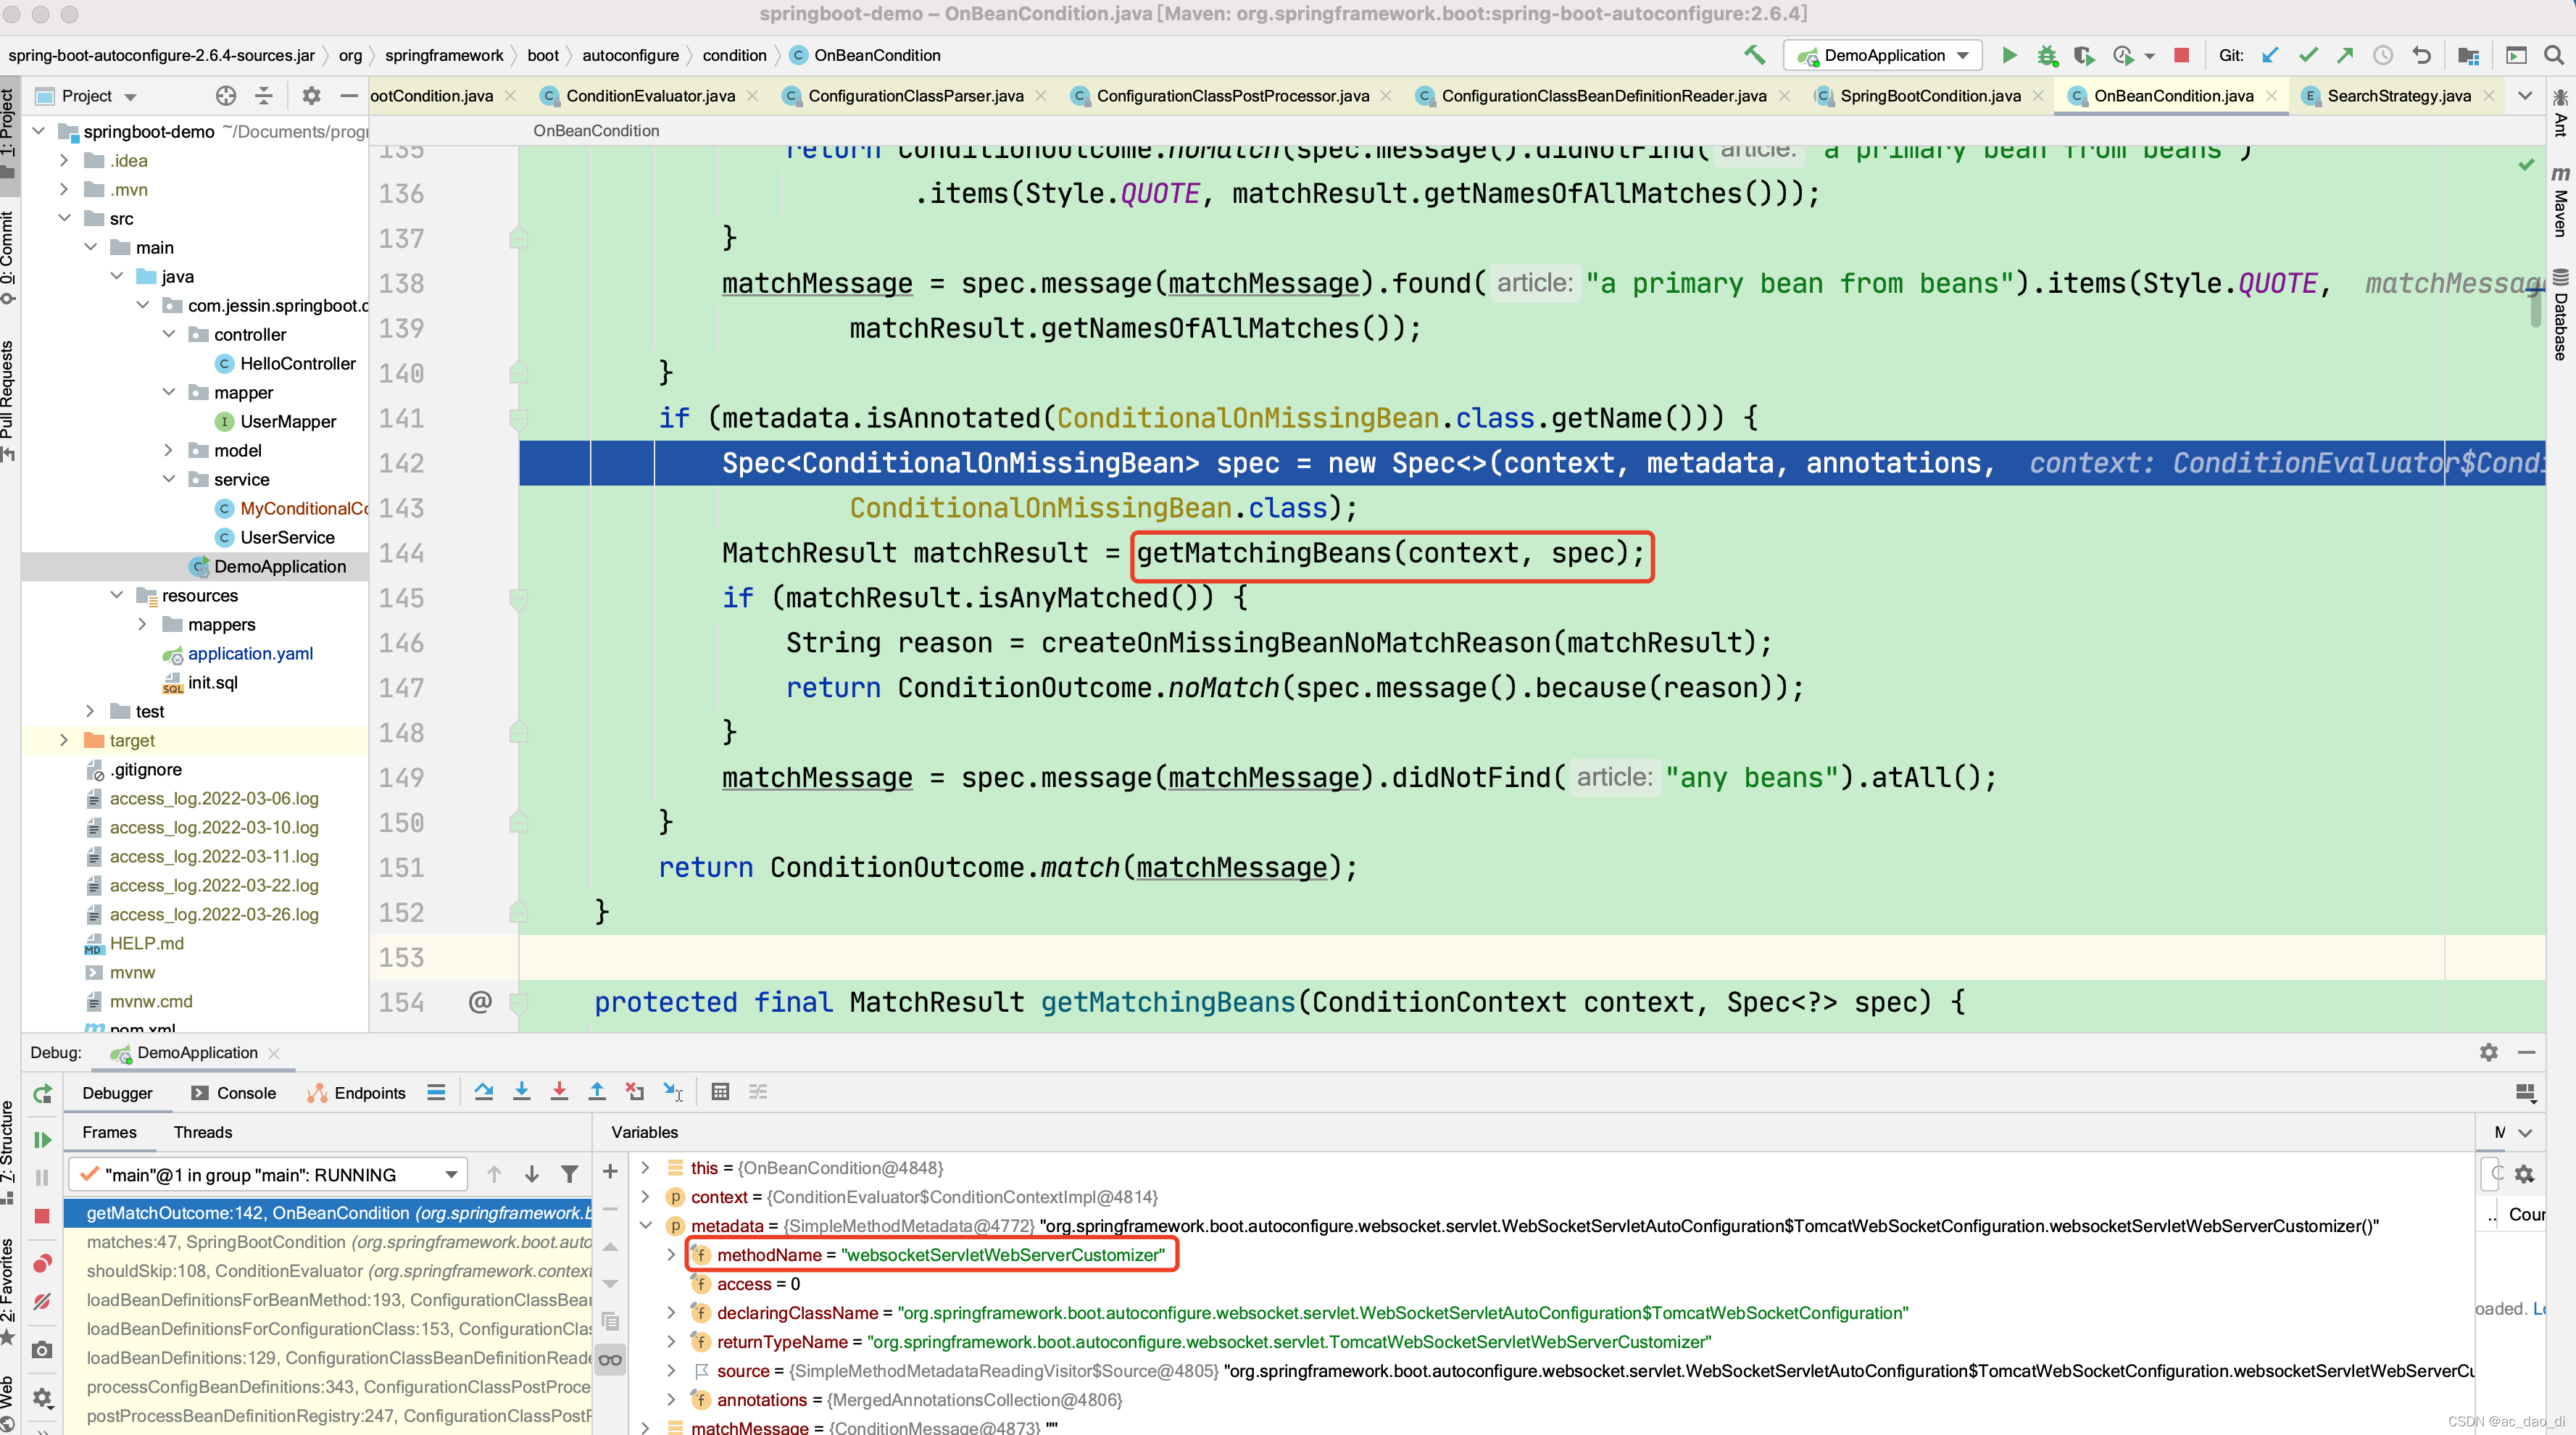The image size is (2576, 1435).
Task: Click the collapse all icon in Project panel
Action: (264, 96)
